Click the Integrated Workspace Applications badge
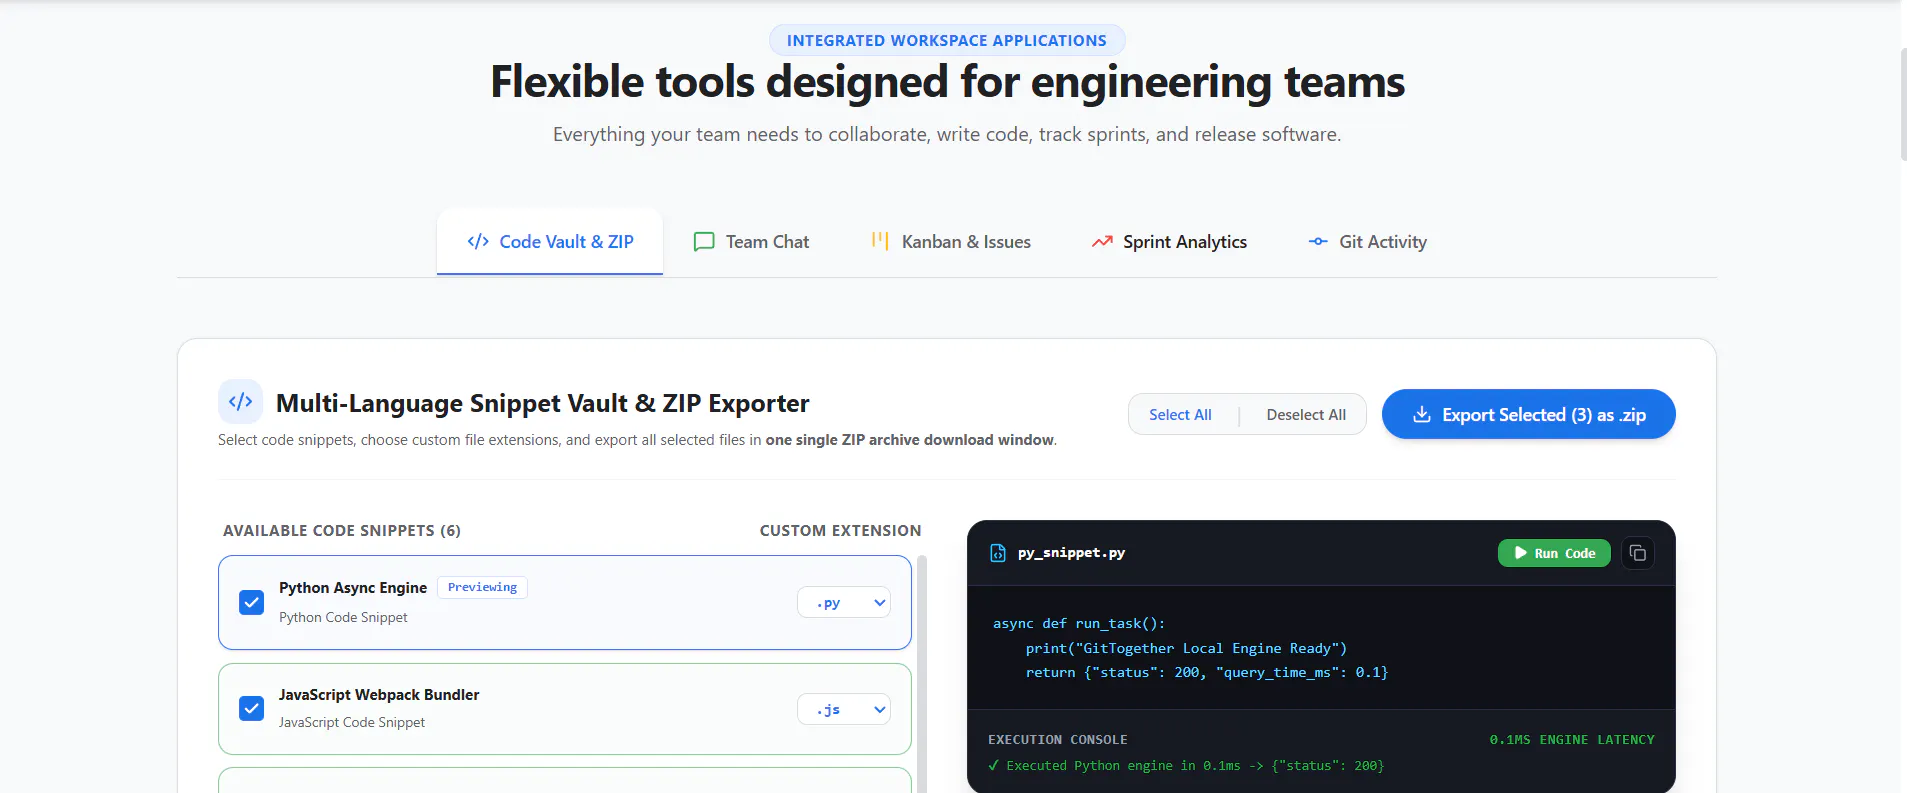The image size is (1907, 793). click(947, 40)
